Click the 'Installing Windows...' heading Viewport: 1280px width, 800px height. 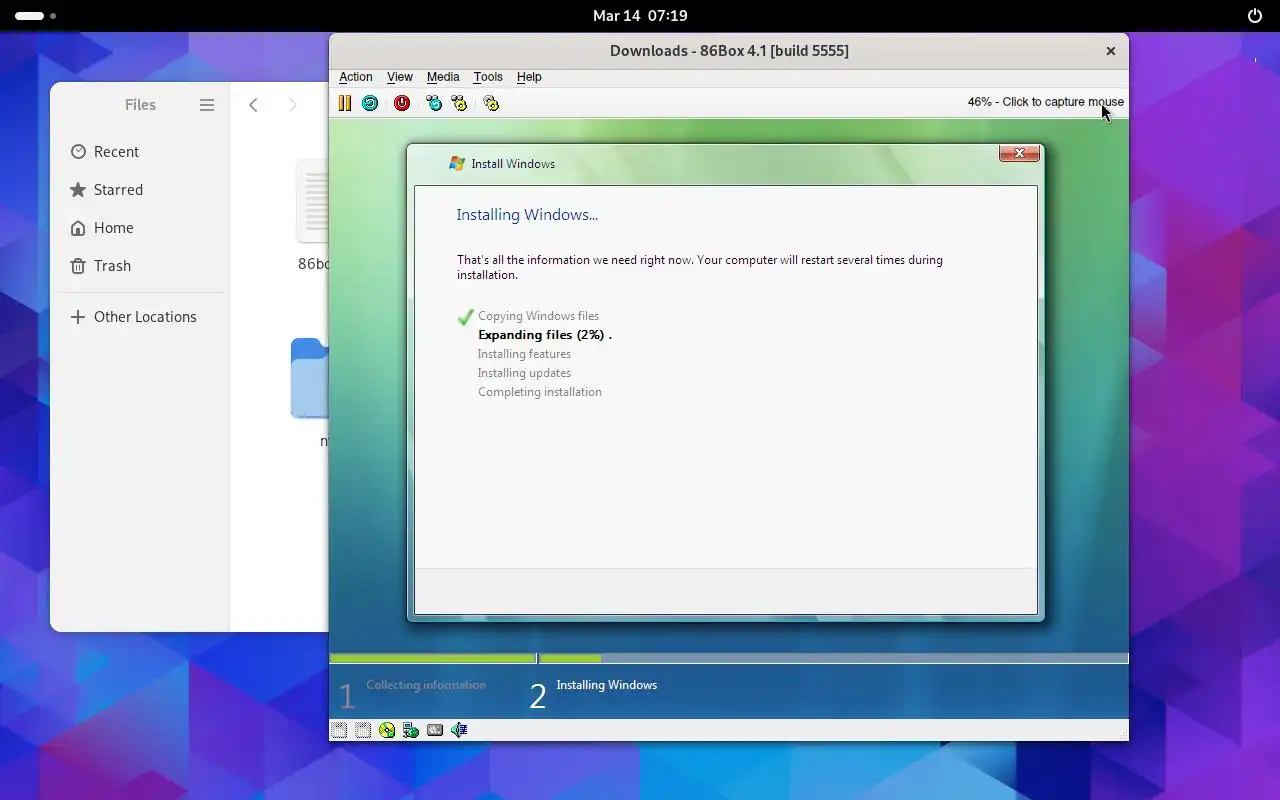point(527,215)
